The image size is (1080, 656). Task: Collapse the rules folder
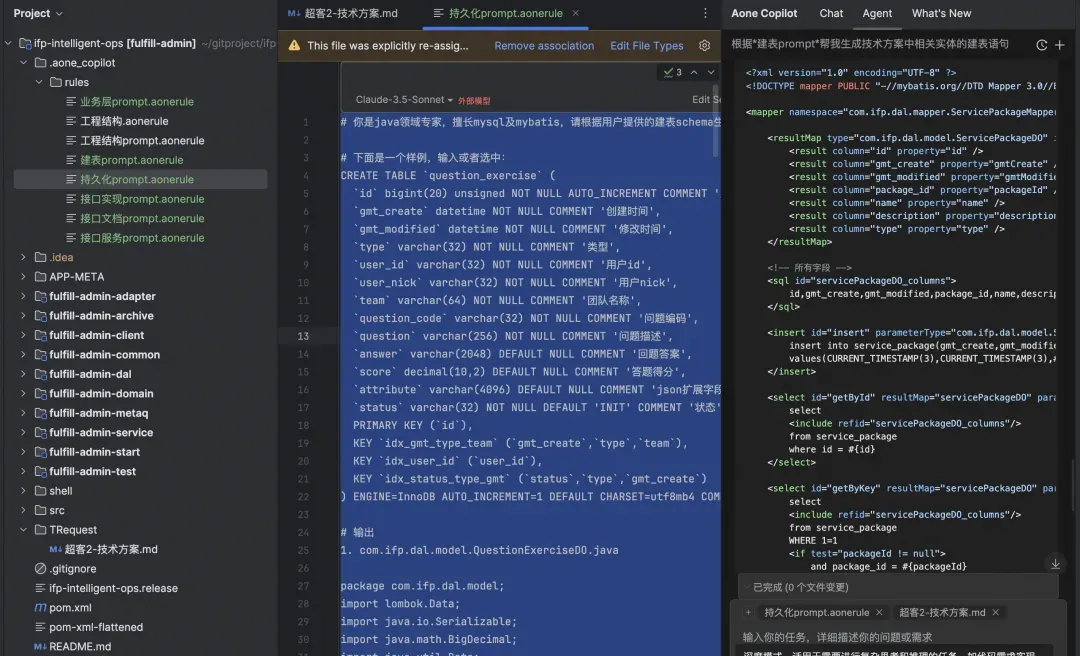[39, 82]
